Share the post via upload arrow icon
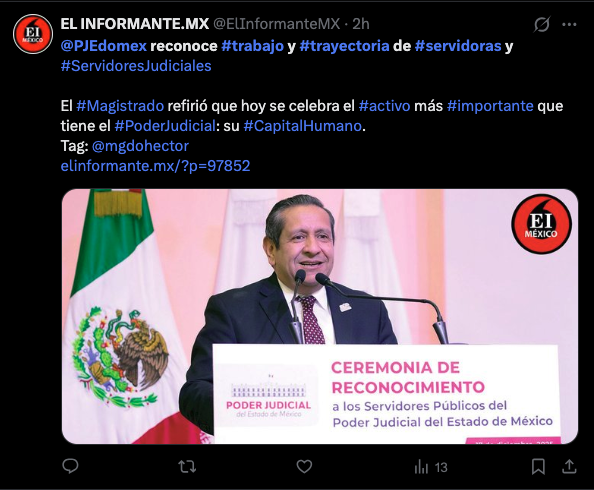Image resolution: width=594 pixels, height=490 pixels. click(x=569, y=466)
